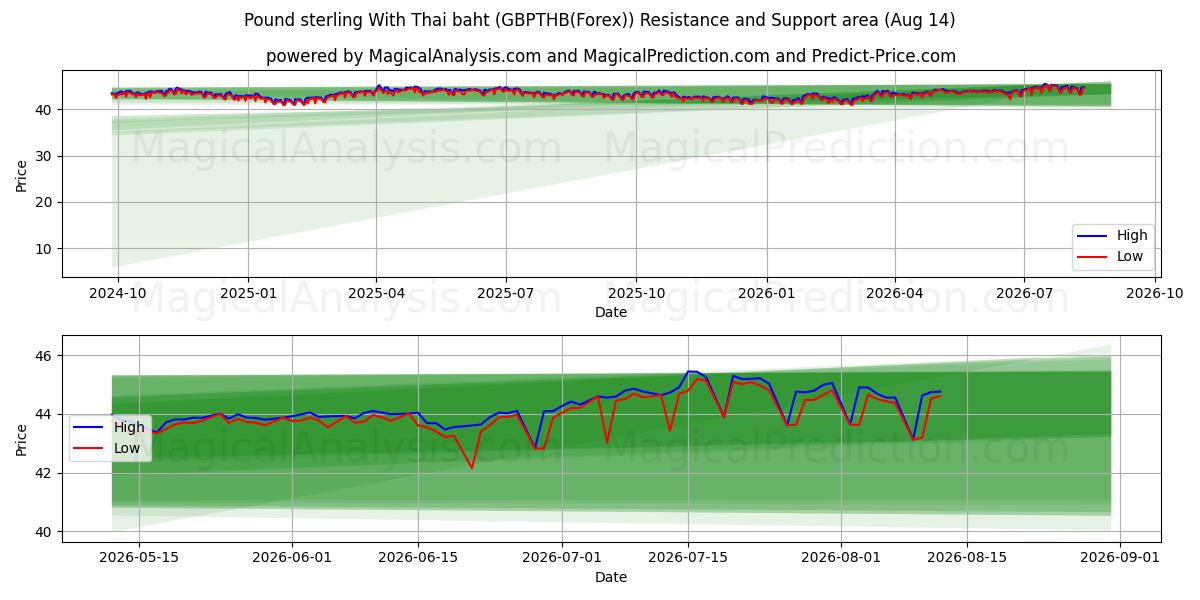
Task: Click the lower chart '2026-08-15' tick label
Action: [966, 559]
